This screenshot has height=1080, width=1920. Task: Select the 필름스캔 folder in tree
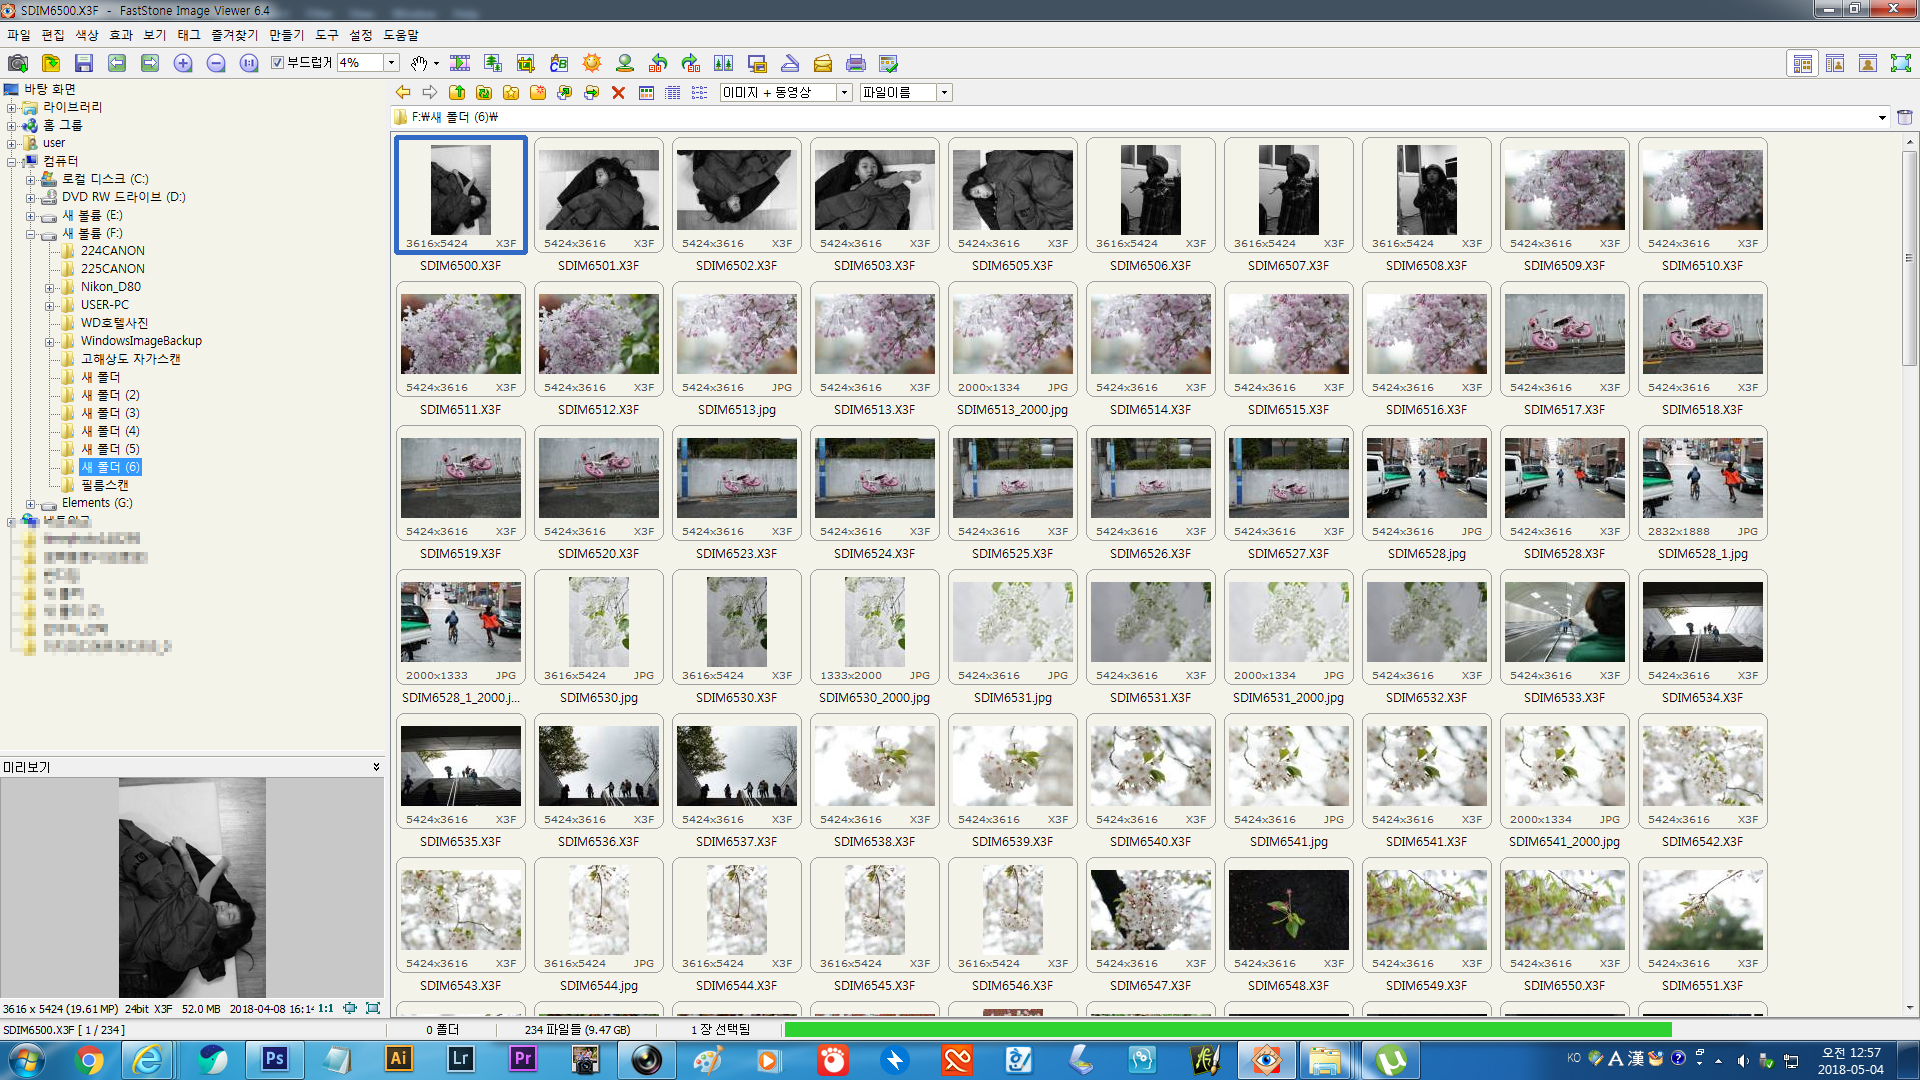[x=104, y=485]
